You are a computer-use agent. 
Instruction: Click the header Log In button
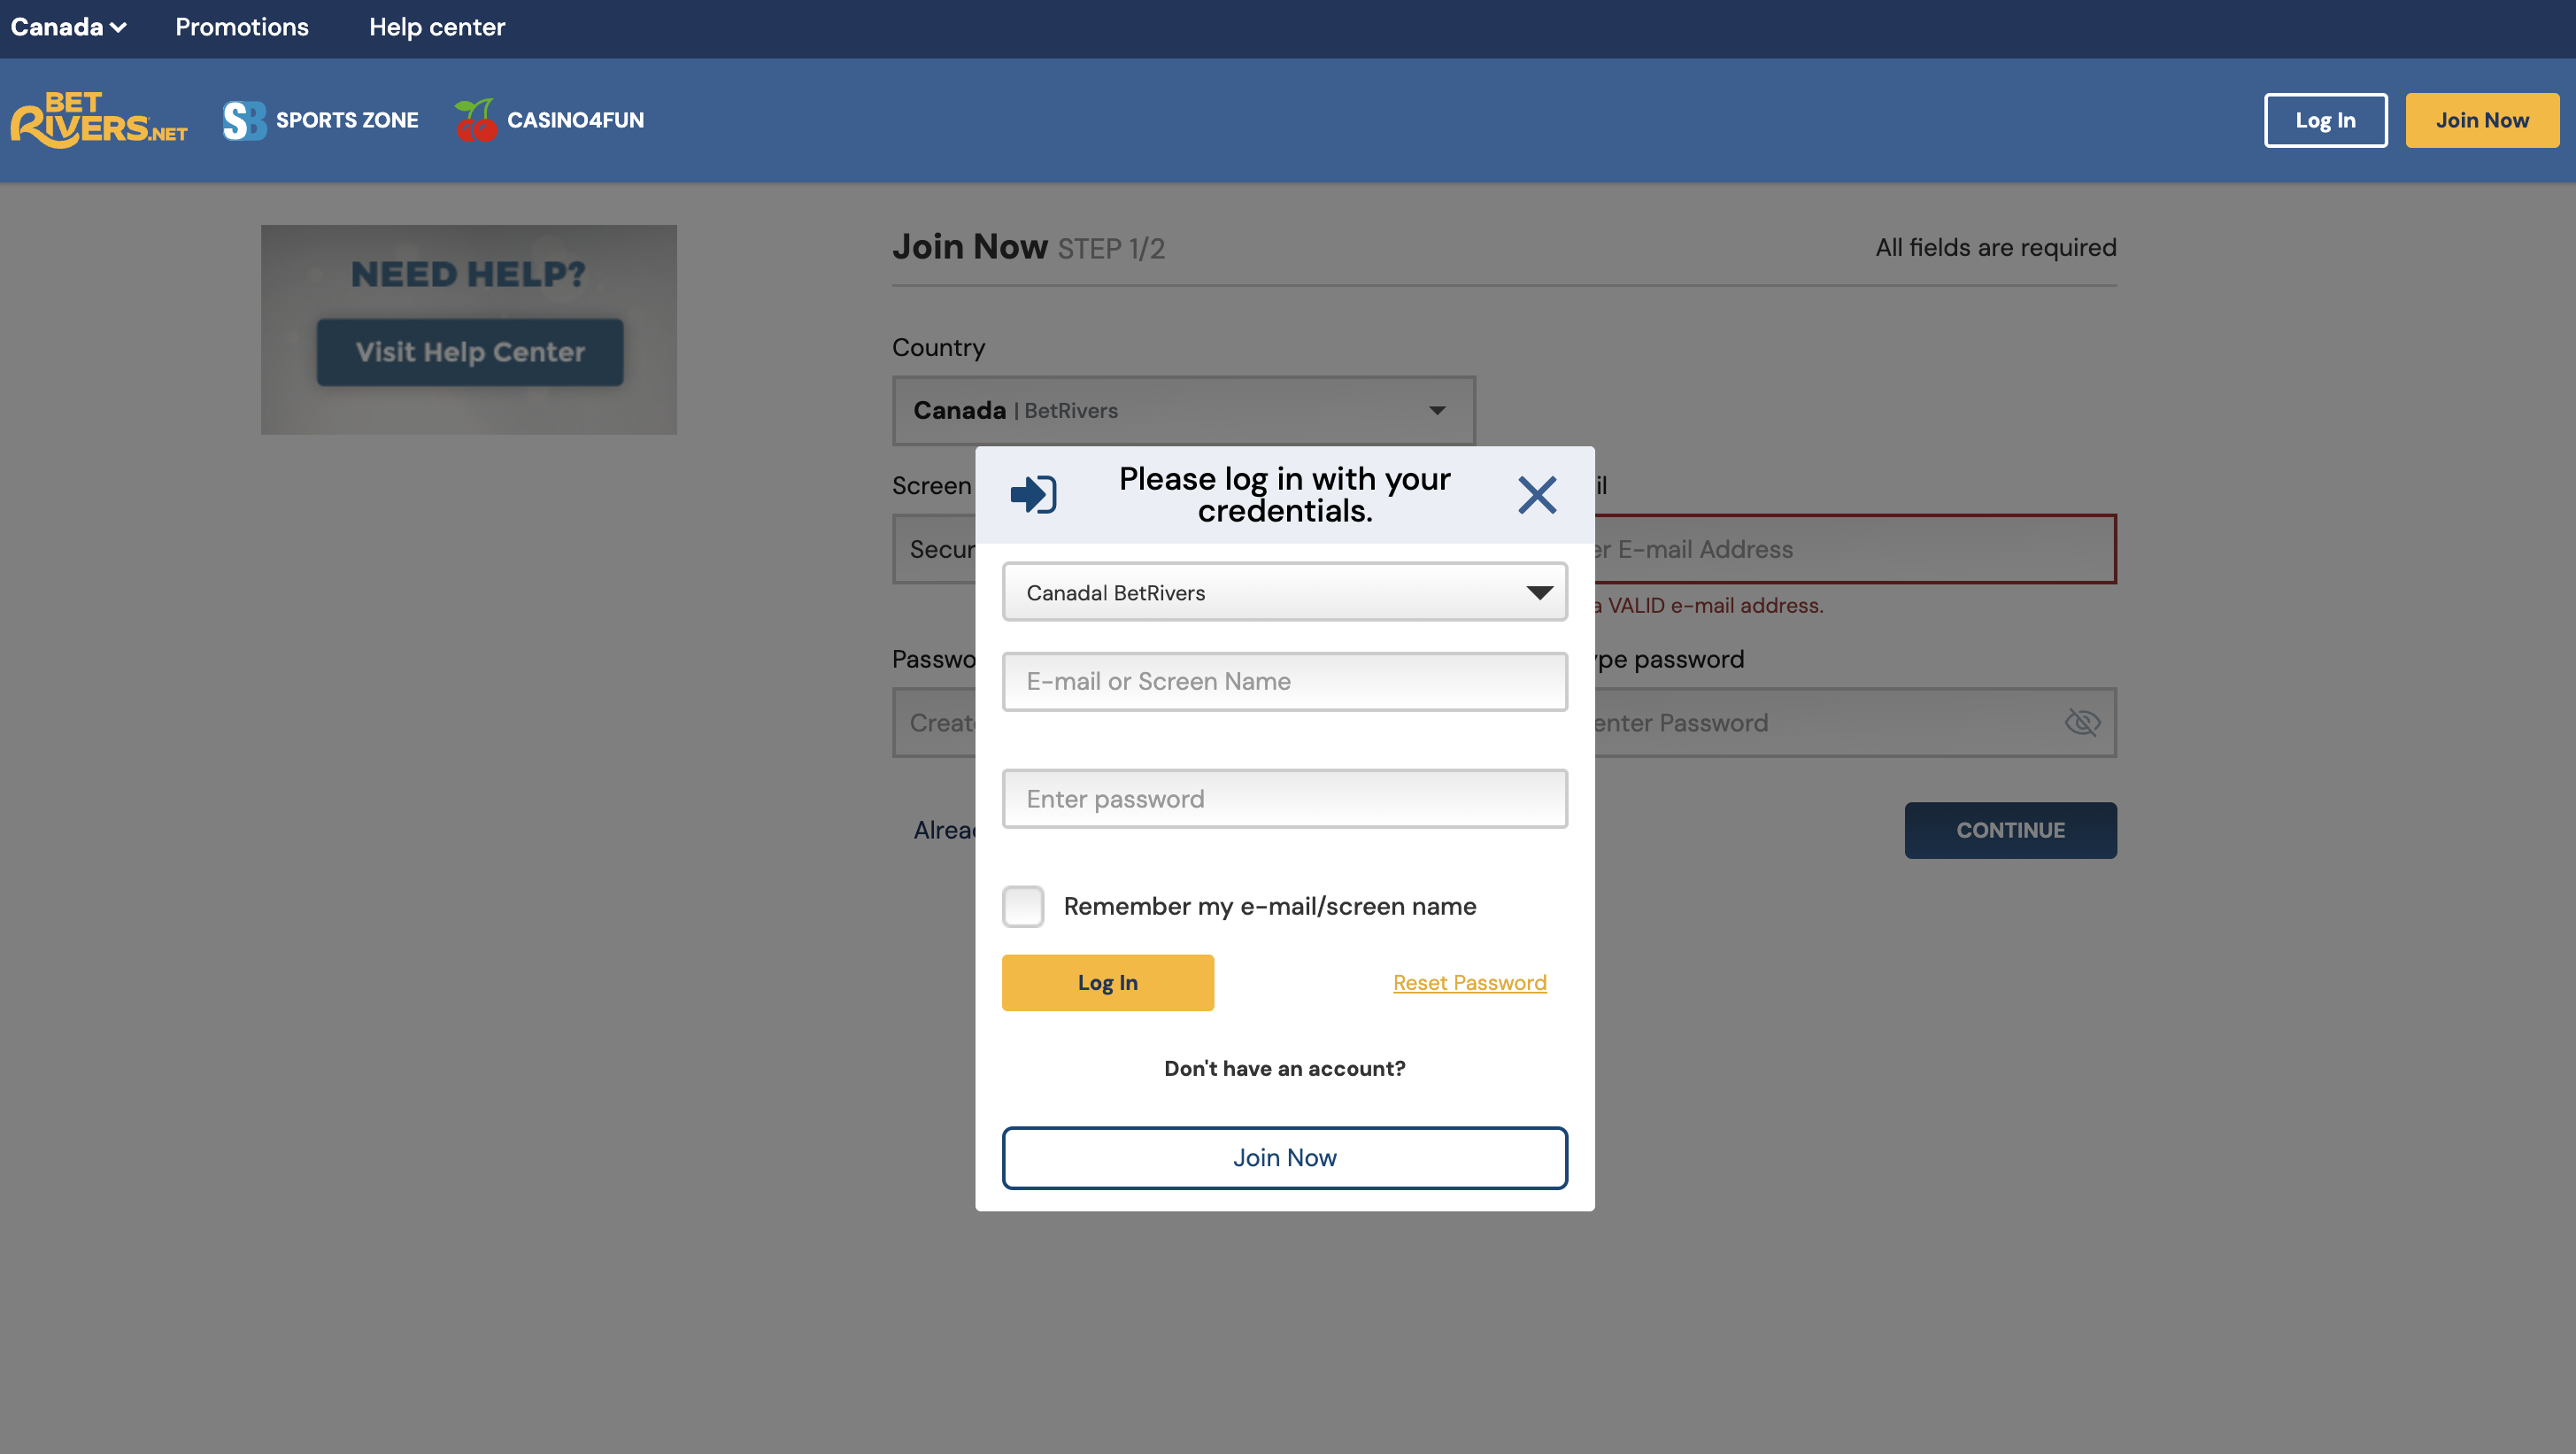click(2325, 120)
